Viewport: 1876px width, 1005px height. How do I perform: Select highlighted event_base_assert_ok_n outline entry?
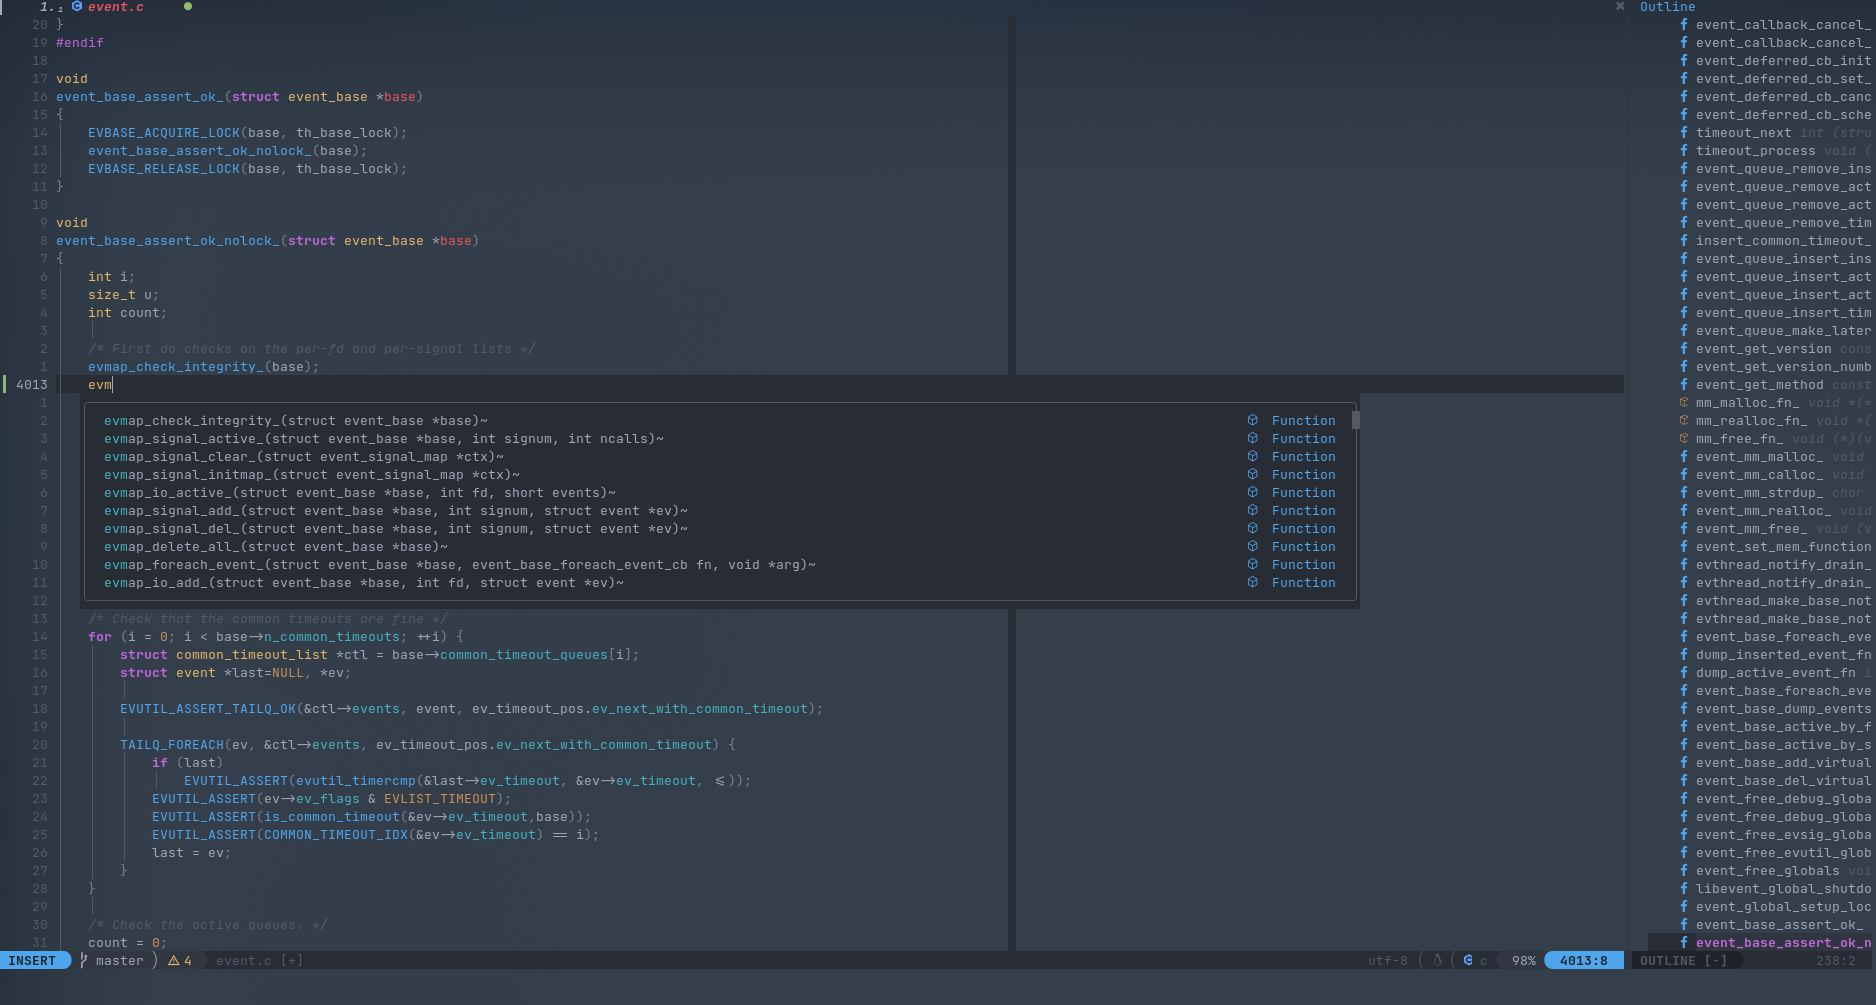click(1783, 943)
